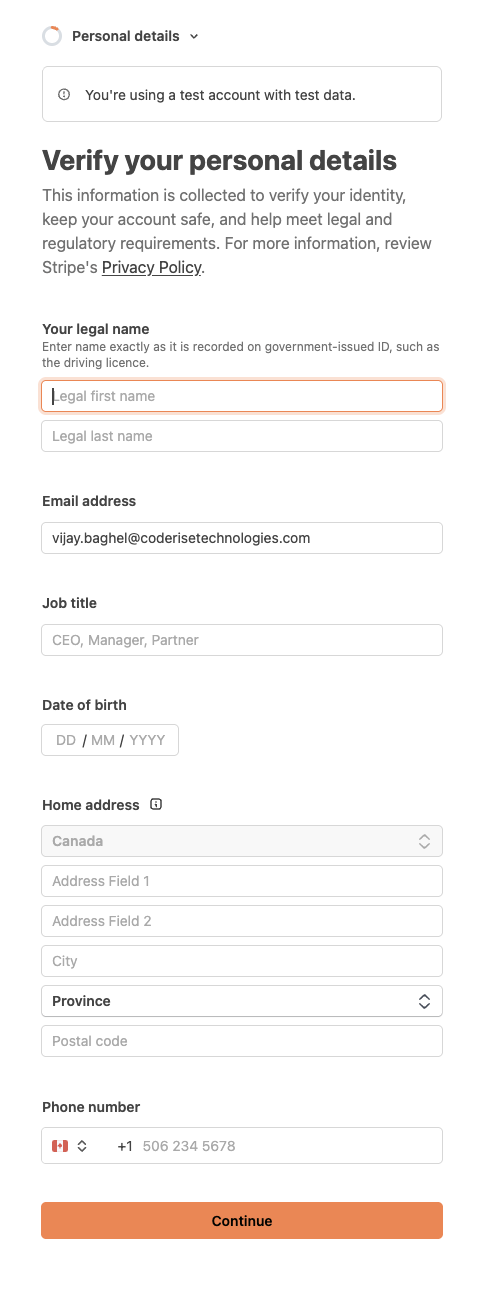Expand the Personal details chevron
This screenshot has width=480, height=1306.
(194, 36)
